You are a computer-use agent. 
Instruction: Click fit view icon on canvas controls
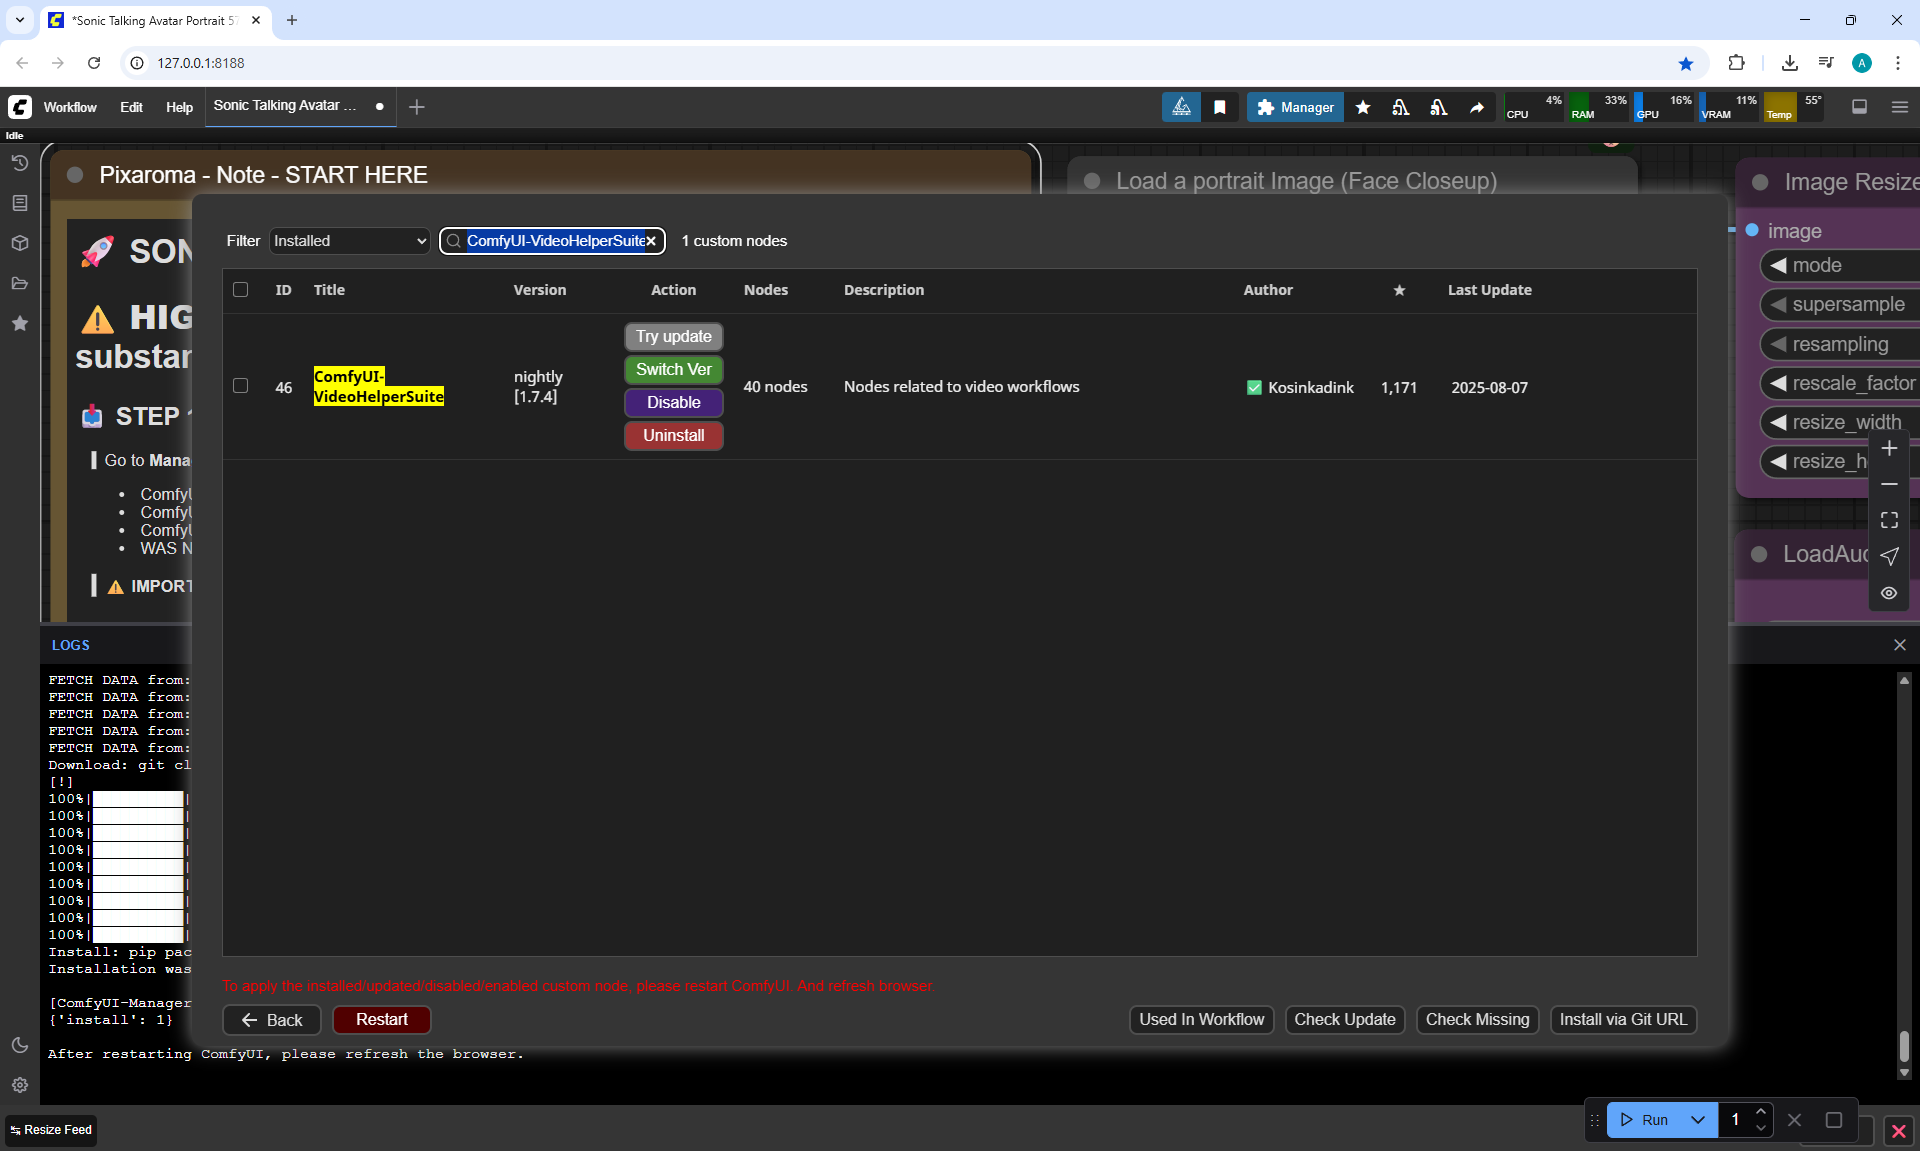point(1889,520)
